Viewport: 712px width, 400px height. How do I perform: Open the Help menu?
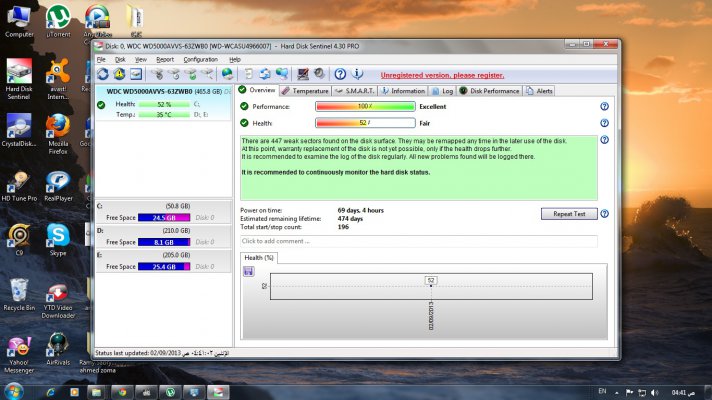pyautogui.click(x=235, y=59)
